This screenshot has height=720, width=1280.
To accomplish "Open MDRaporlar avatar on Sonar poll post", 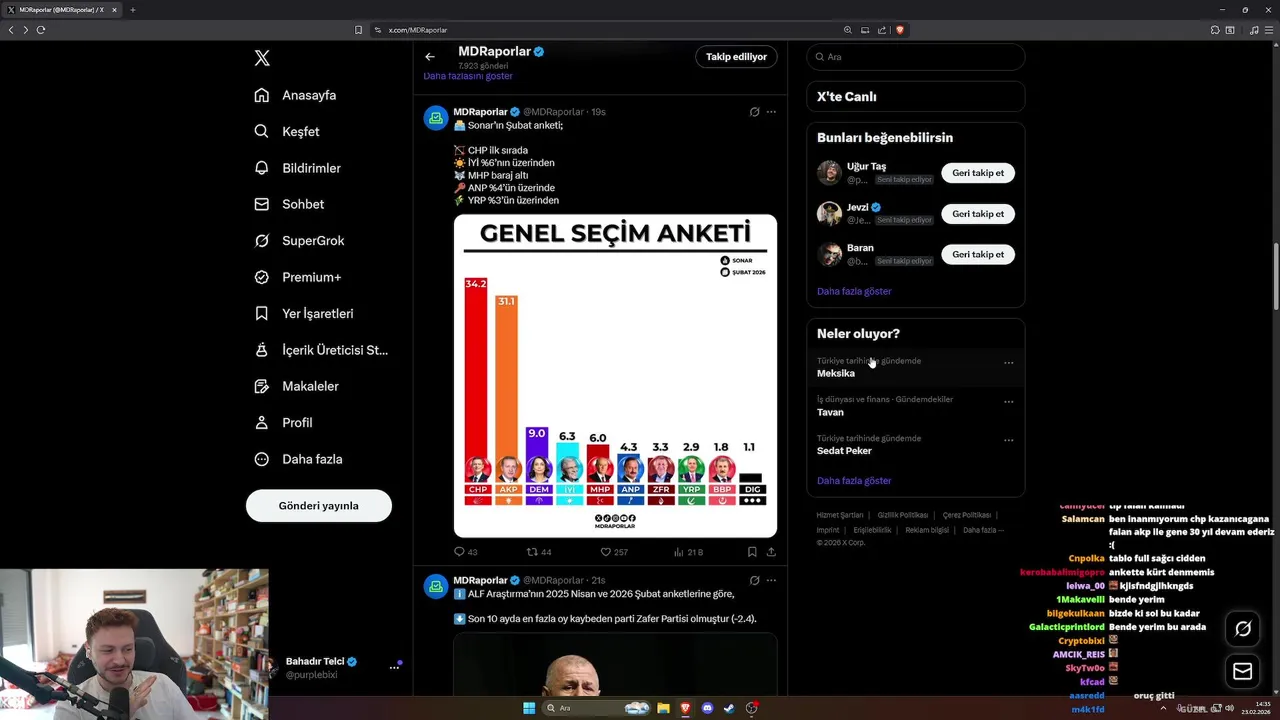I will tap(436, 118).
